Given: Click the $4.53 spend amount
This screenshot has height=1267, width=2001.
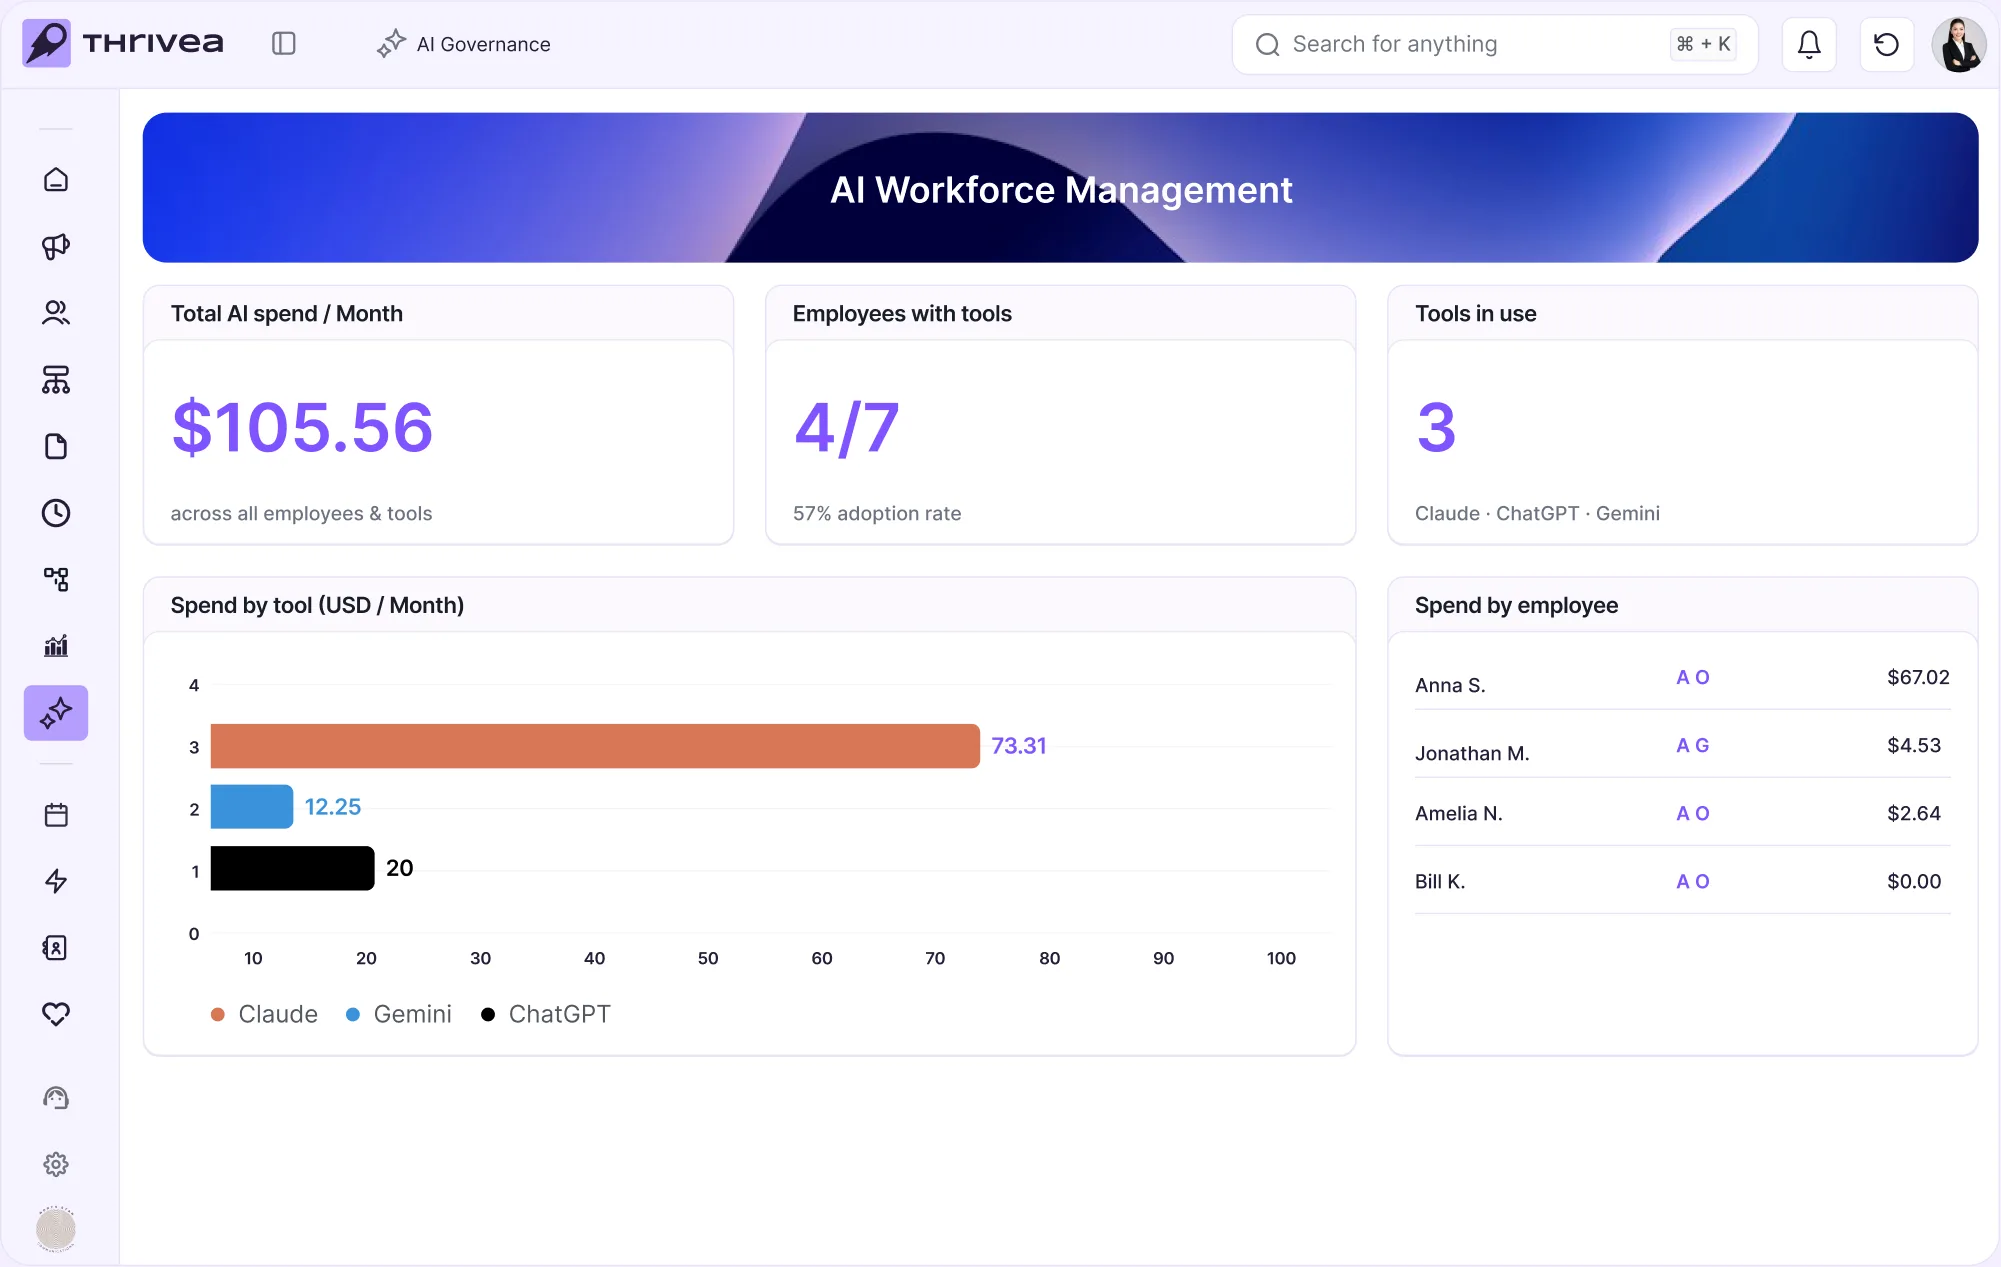Looking at the screenshot, I should tap(1914, 745).
